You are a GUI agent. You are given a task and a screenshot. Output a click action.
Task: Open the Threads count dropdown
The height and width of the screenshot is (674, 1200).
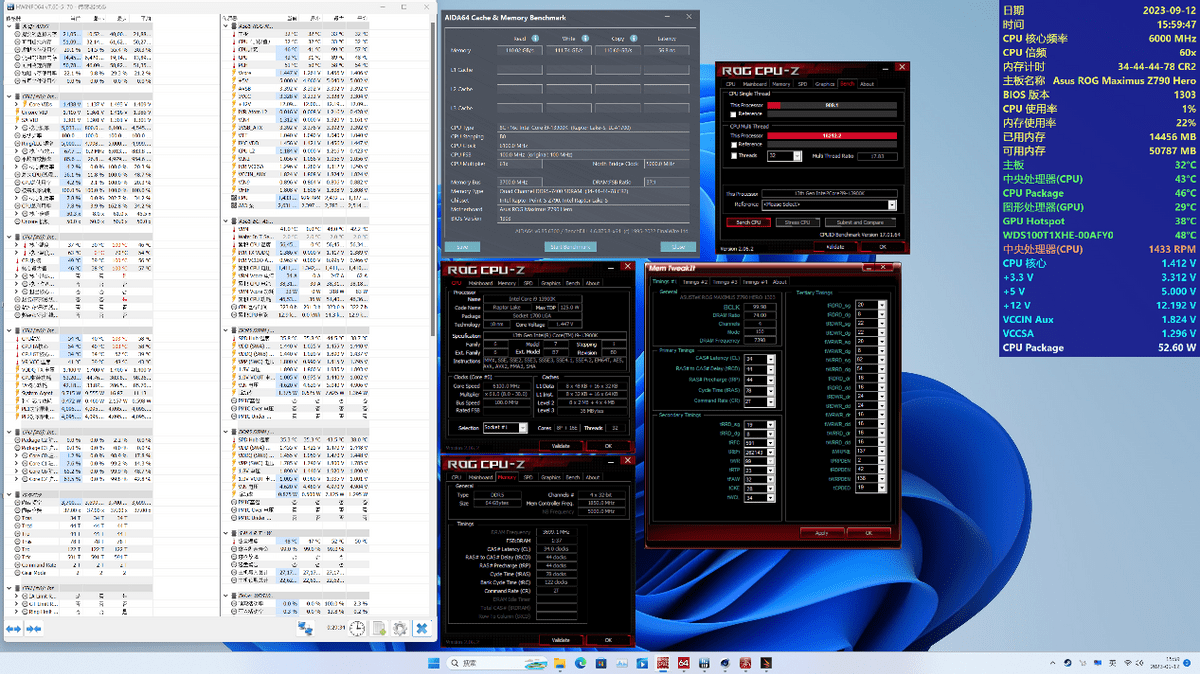(797, 156)
